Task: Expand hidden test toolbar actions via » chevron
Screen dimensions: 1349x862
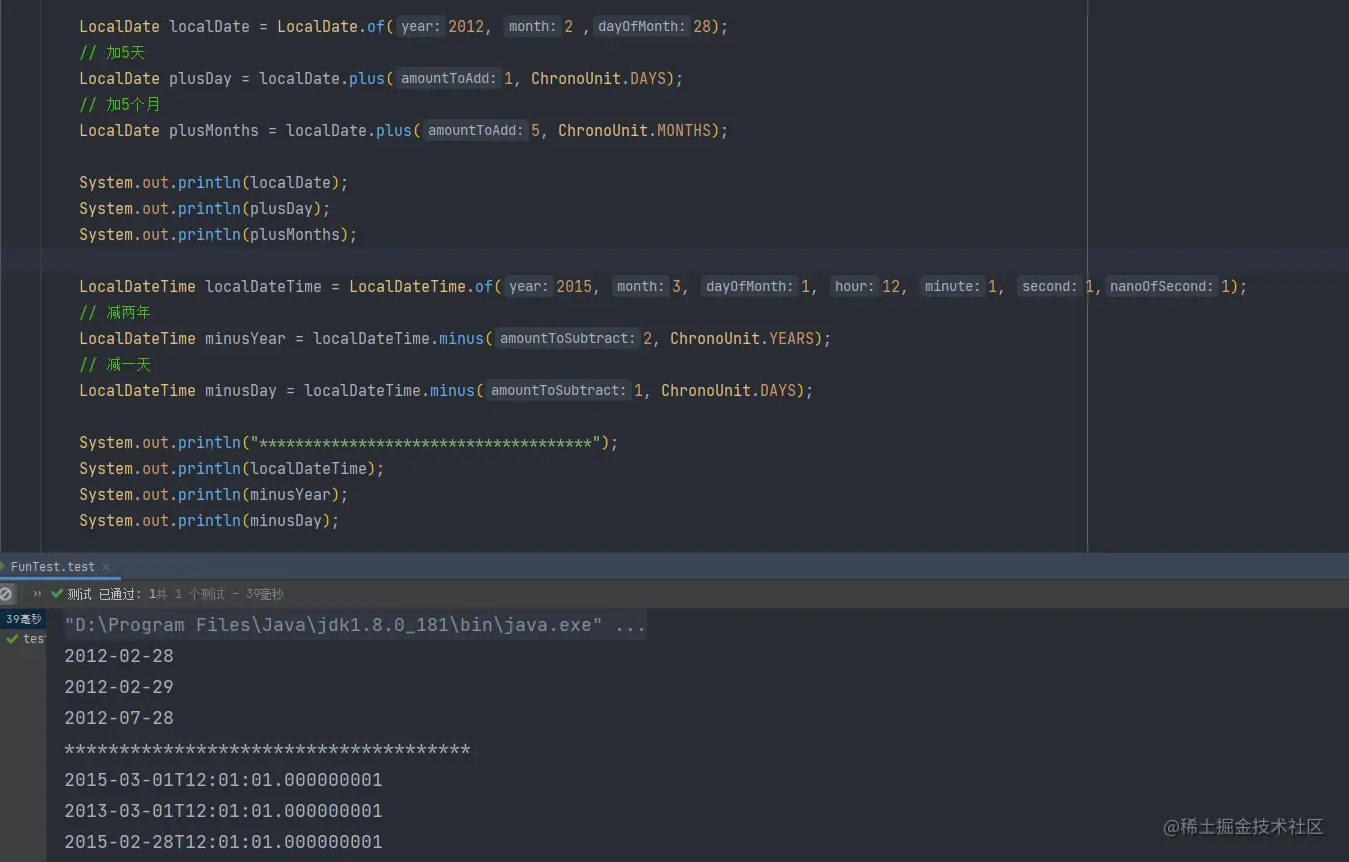Action: point(37,594)
